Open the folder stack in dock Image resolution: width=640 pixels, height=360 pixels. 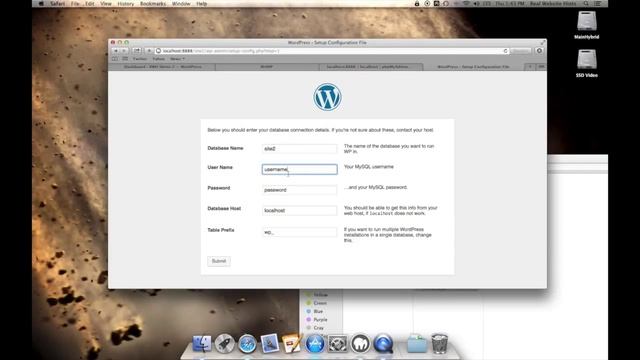[x=417, y=343]
